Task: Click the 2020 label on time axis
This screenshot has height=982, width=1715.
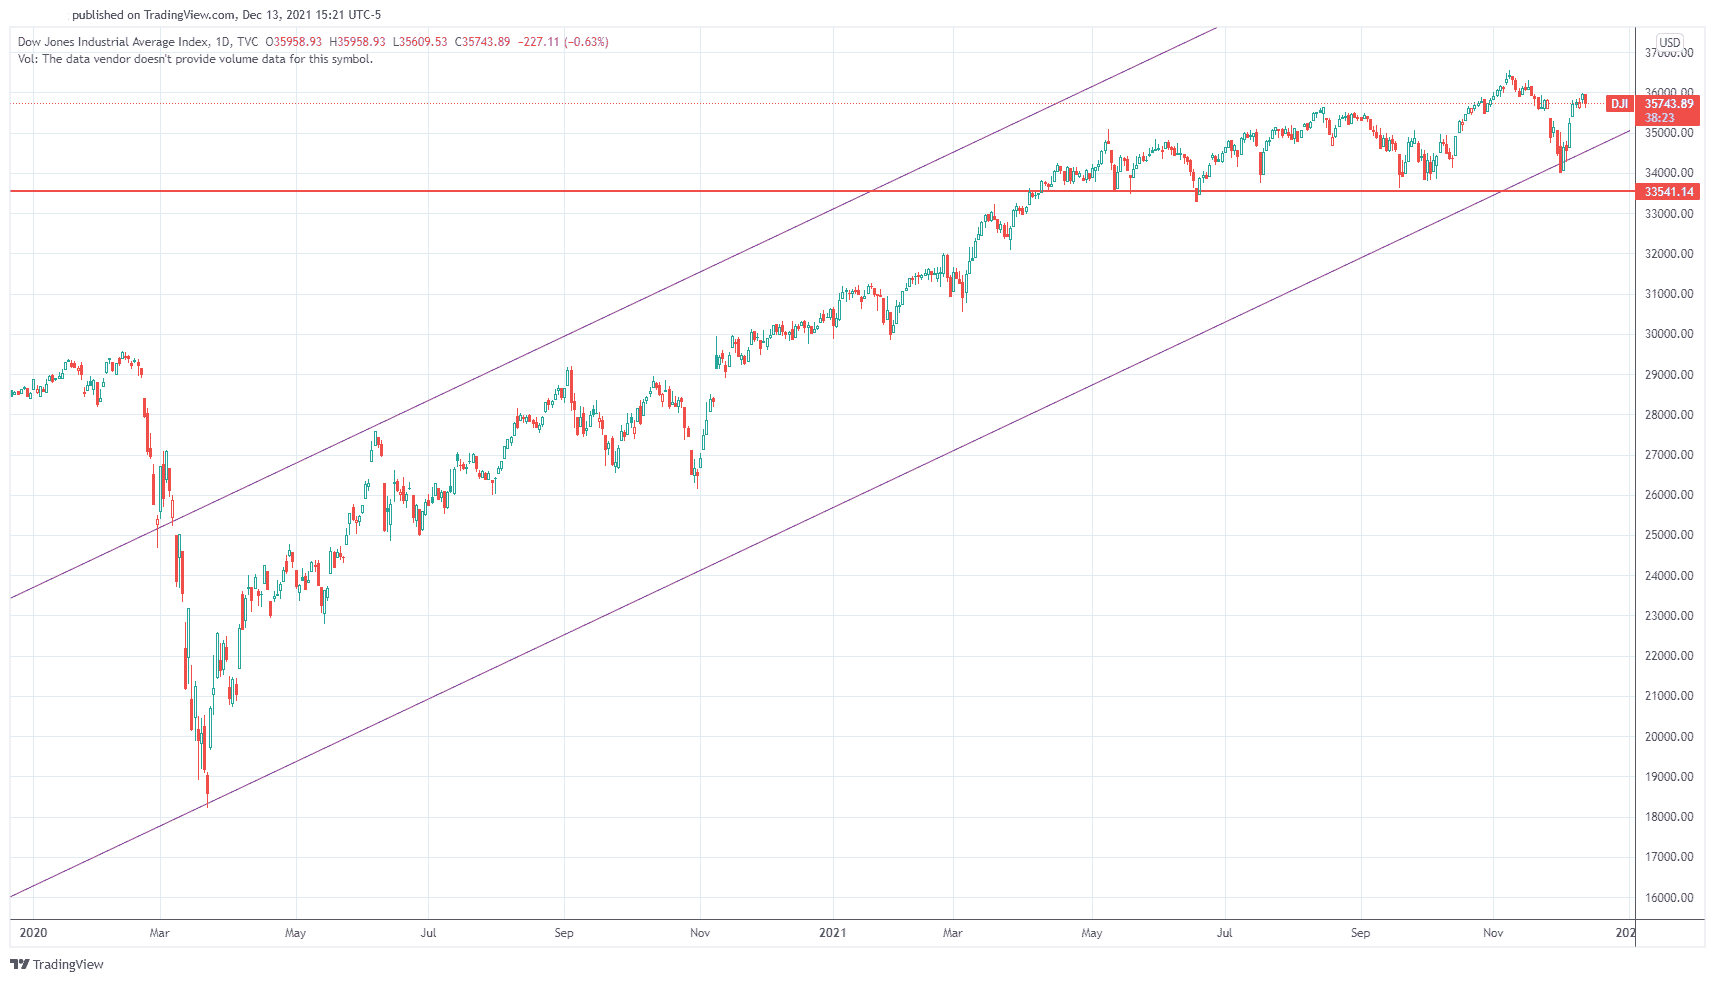Action: (33, 933)
